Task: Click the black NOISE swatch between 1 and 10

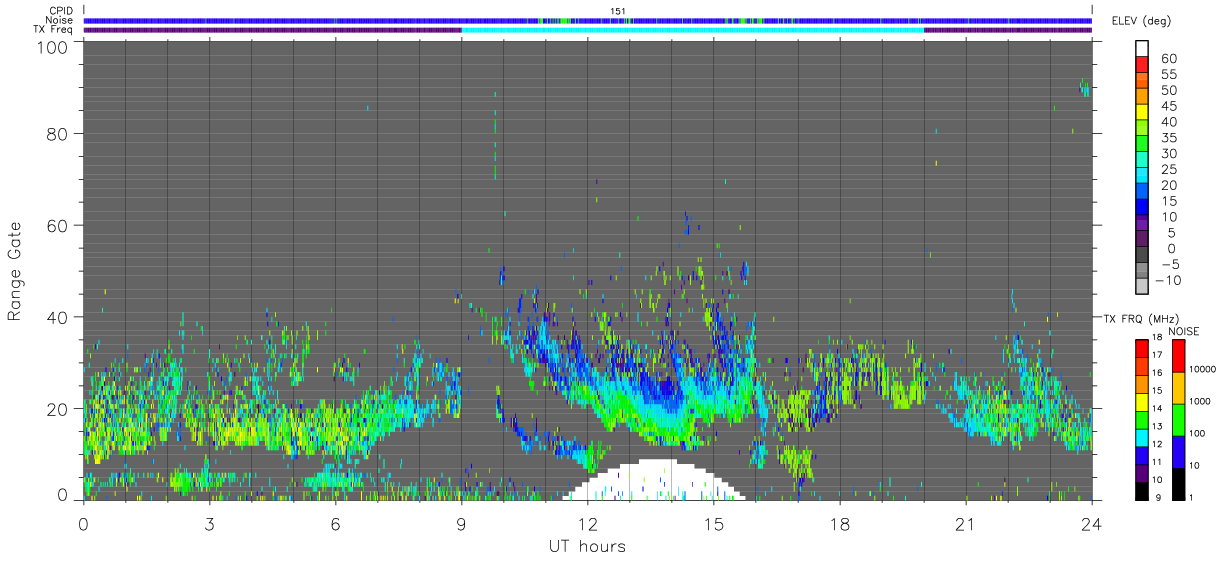Action: [1178, 483]
